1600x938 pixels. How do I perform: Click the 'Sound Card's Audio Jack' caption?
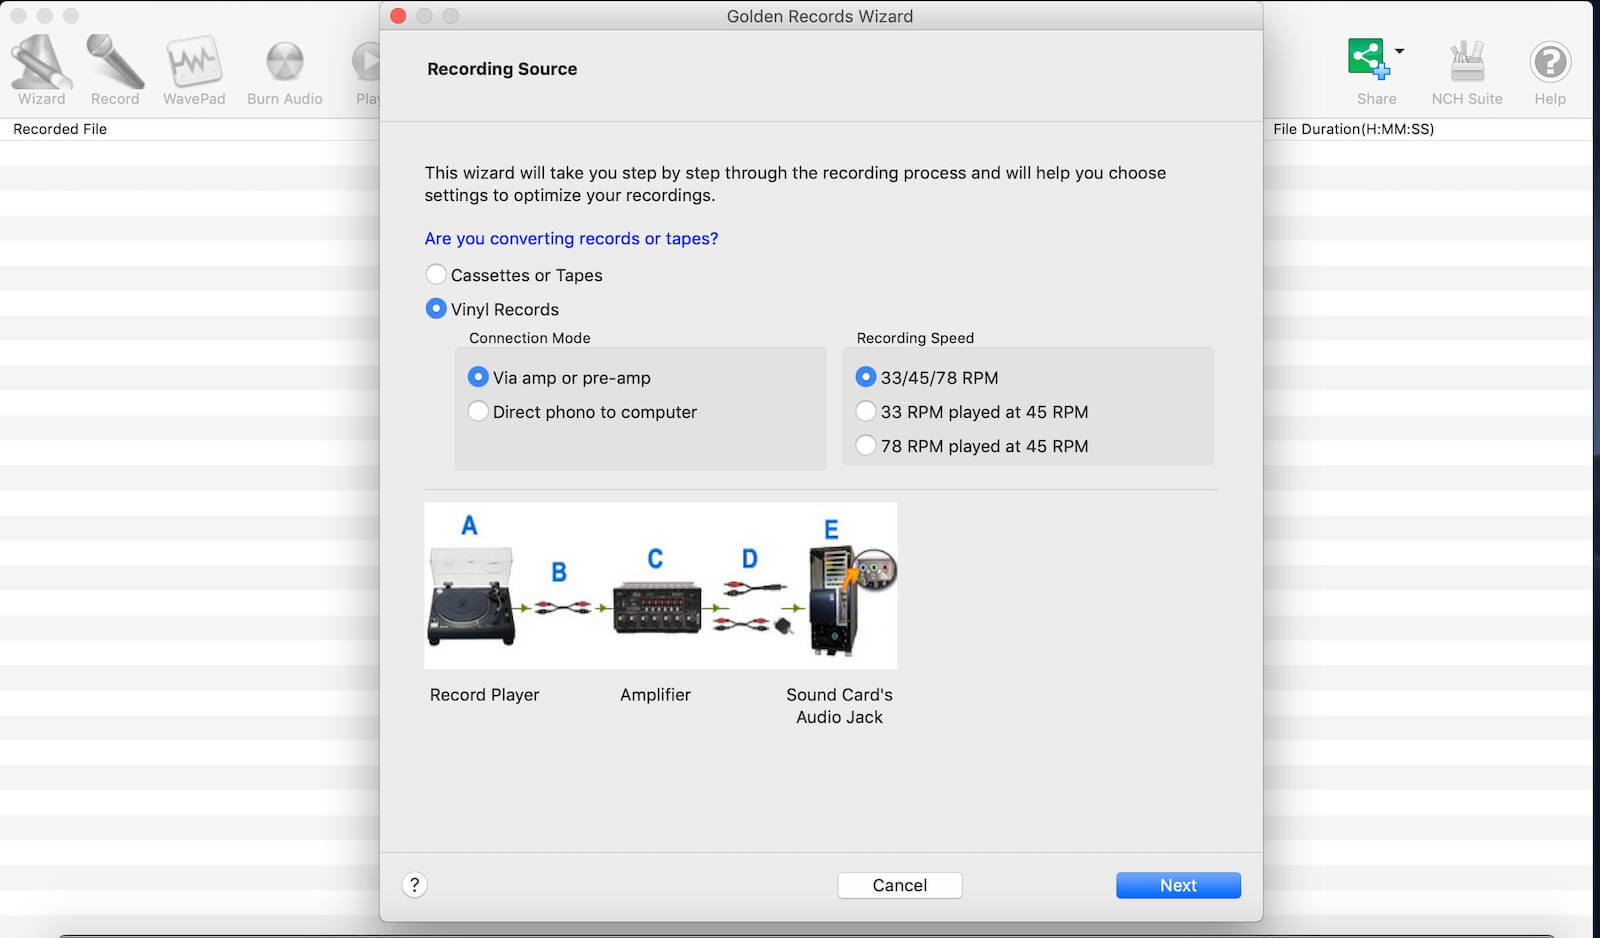840,706
